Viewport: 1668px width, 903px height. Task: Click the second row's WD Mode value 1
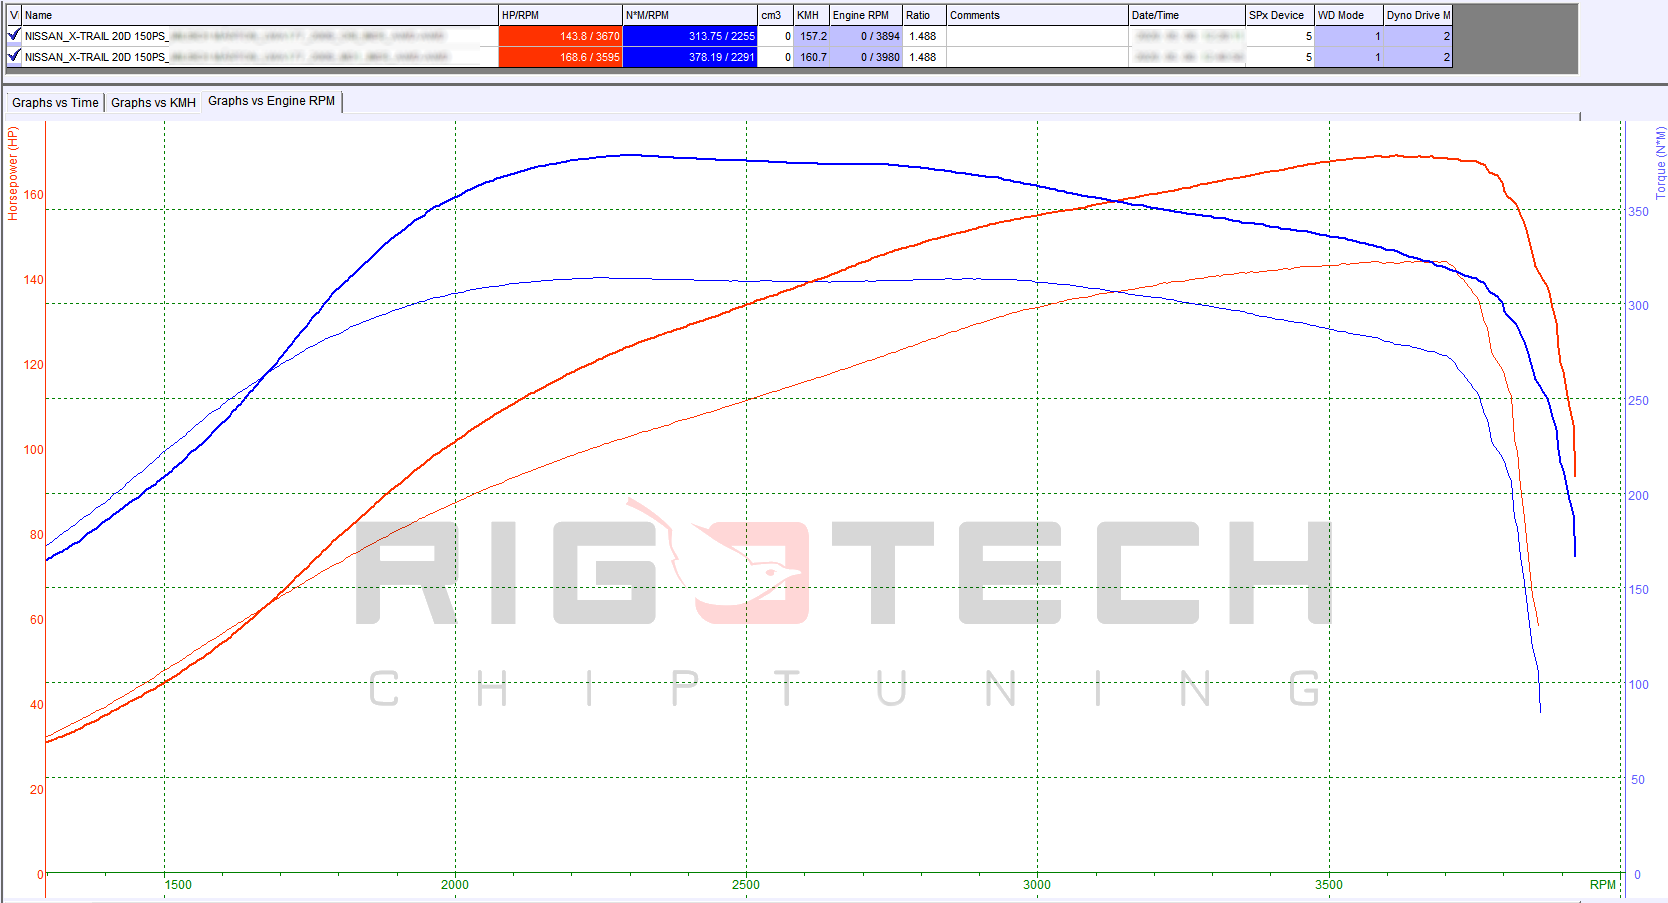[1349, 57]
